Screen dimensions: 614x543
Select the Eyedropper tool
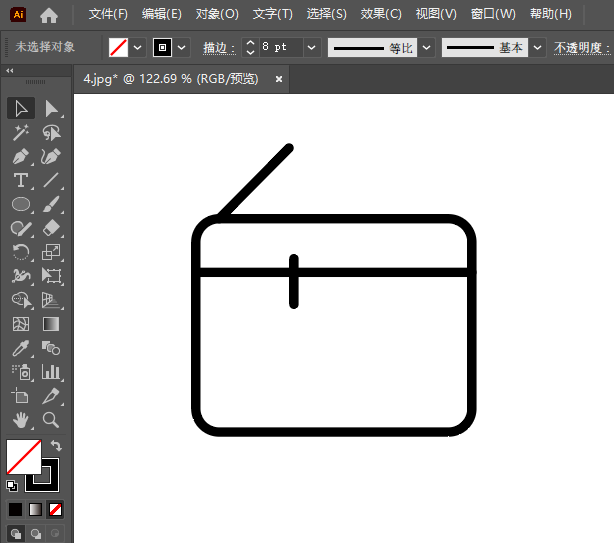(21, 348)
